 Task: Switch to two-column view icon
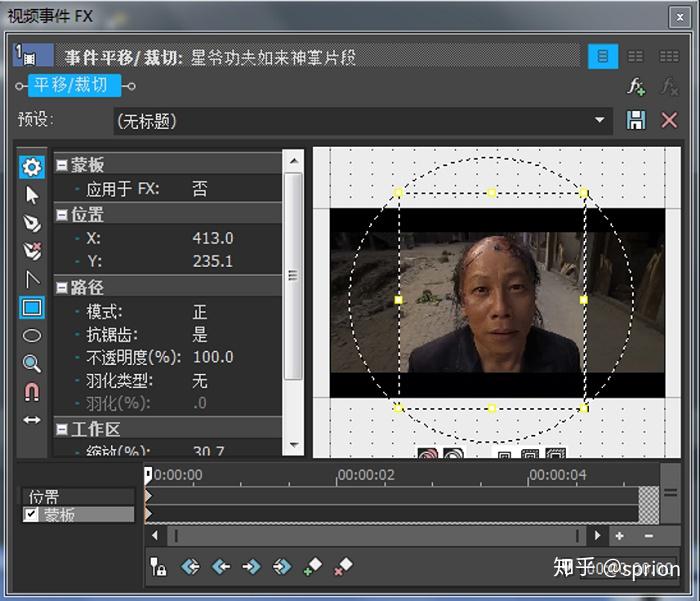[x=635, y=56]
